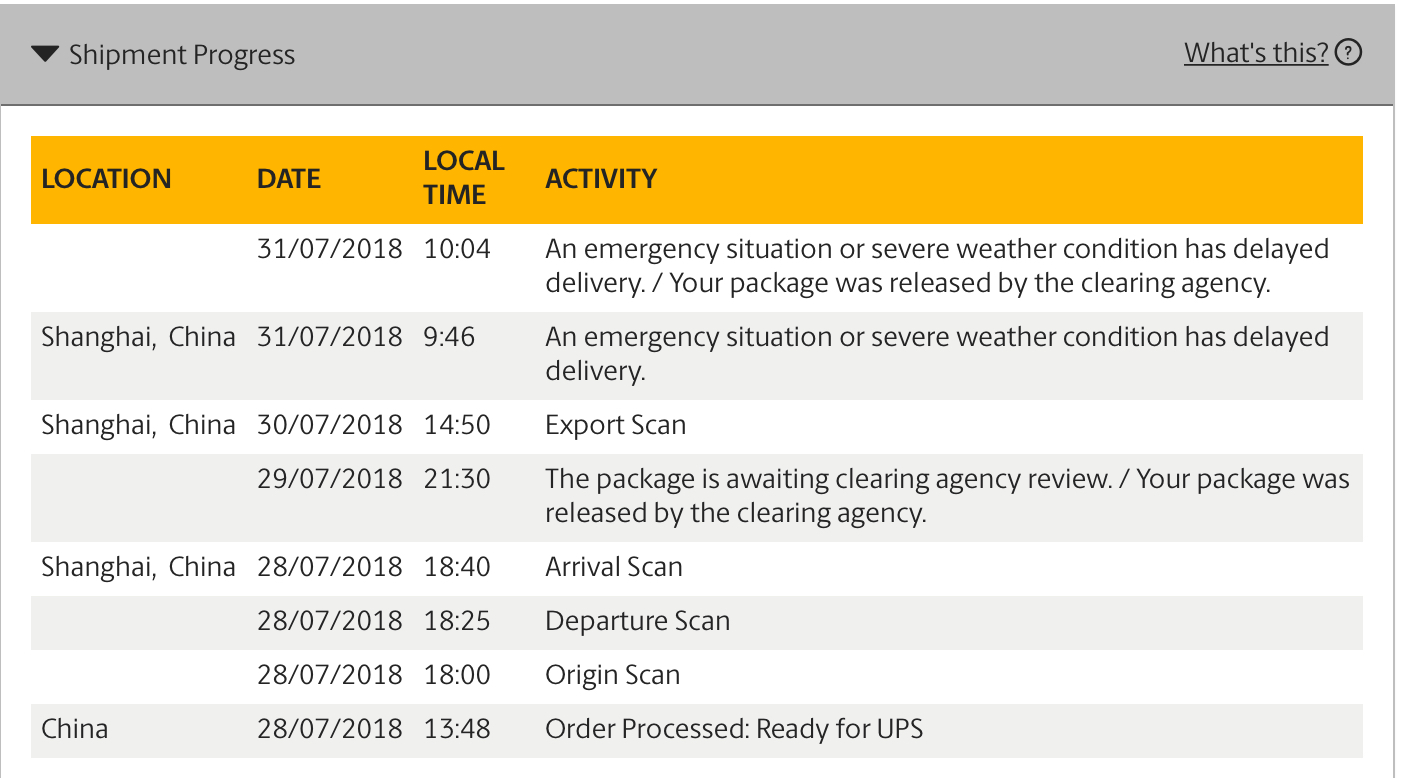Click the 13:48 time cell

coord(457,729)
